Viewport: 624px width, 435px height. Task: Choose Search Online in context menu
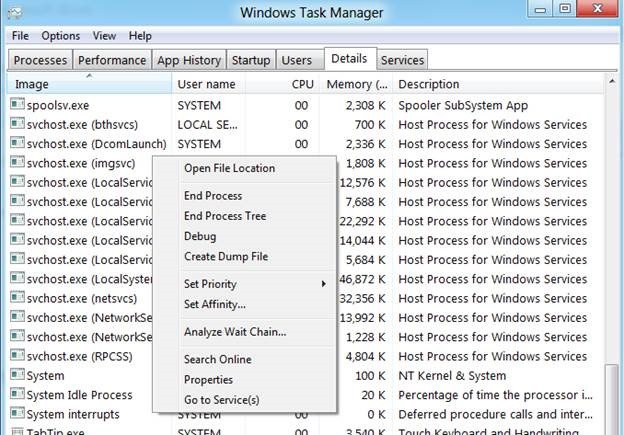(x=218, y=359)
